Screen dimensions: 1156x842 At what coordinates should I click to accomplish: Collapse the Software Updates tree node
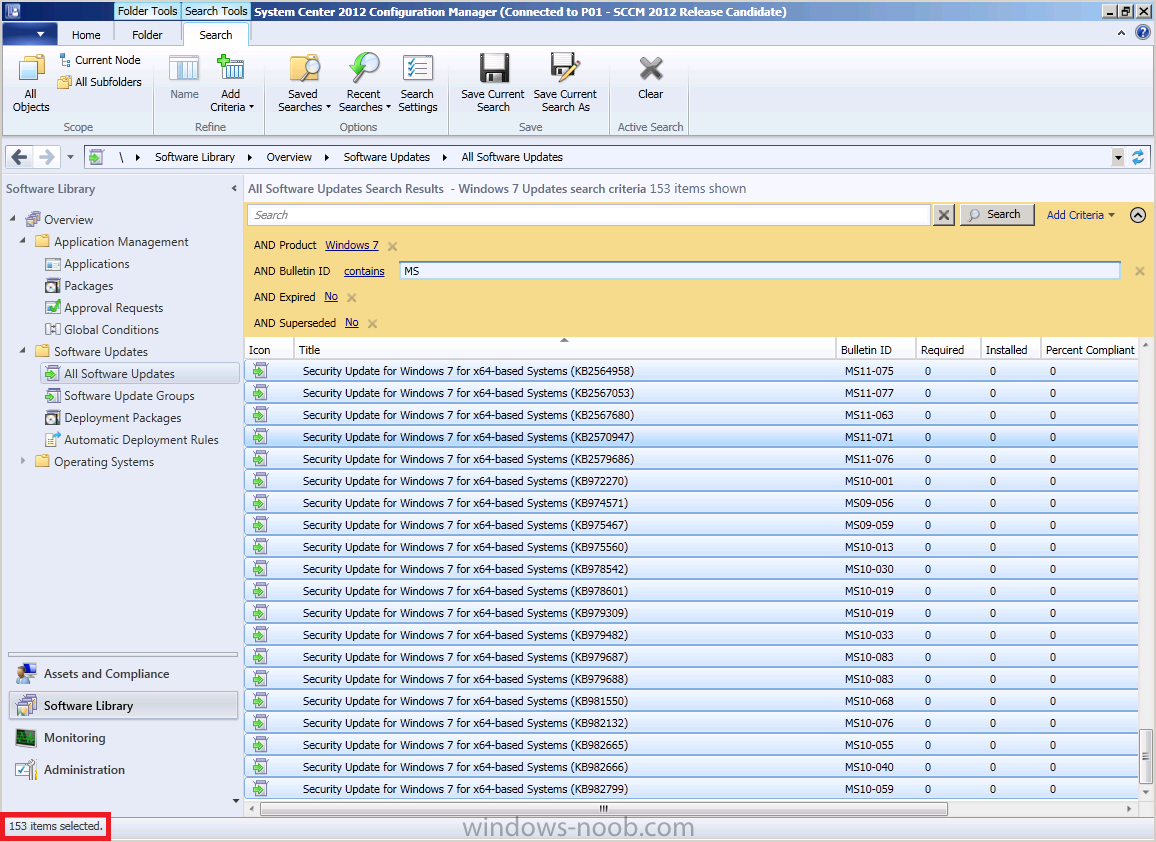(23, 351)
